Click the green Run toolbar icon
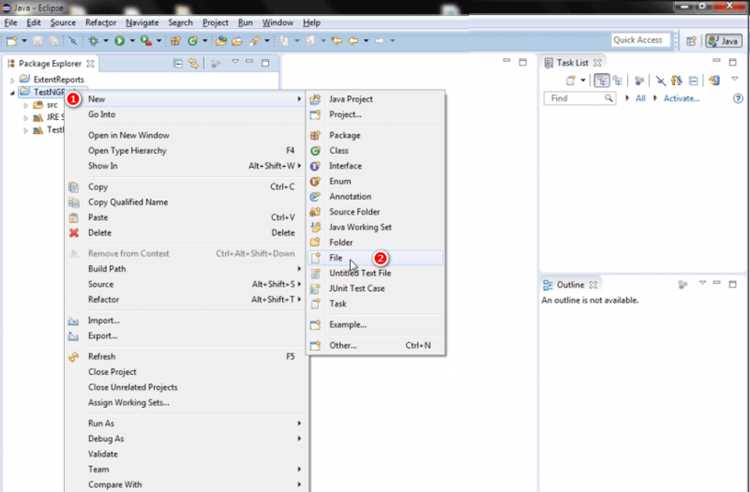Screen dimensions: 750x492 point(120,41)
